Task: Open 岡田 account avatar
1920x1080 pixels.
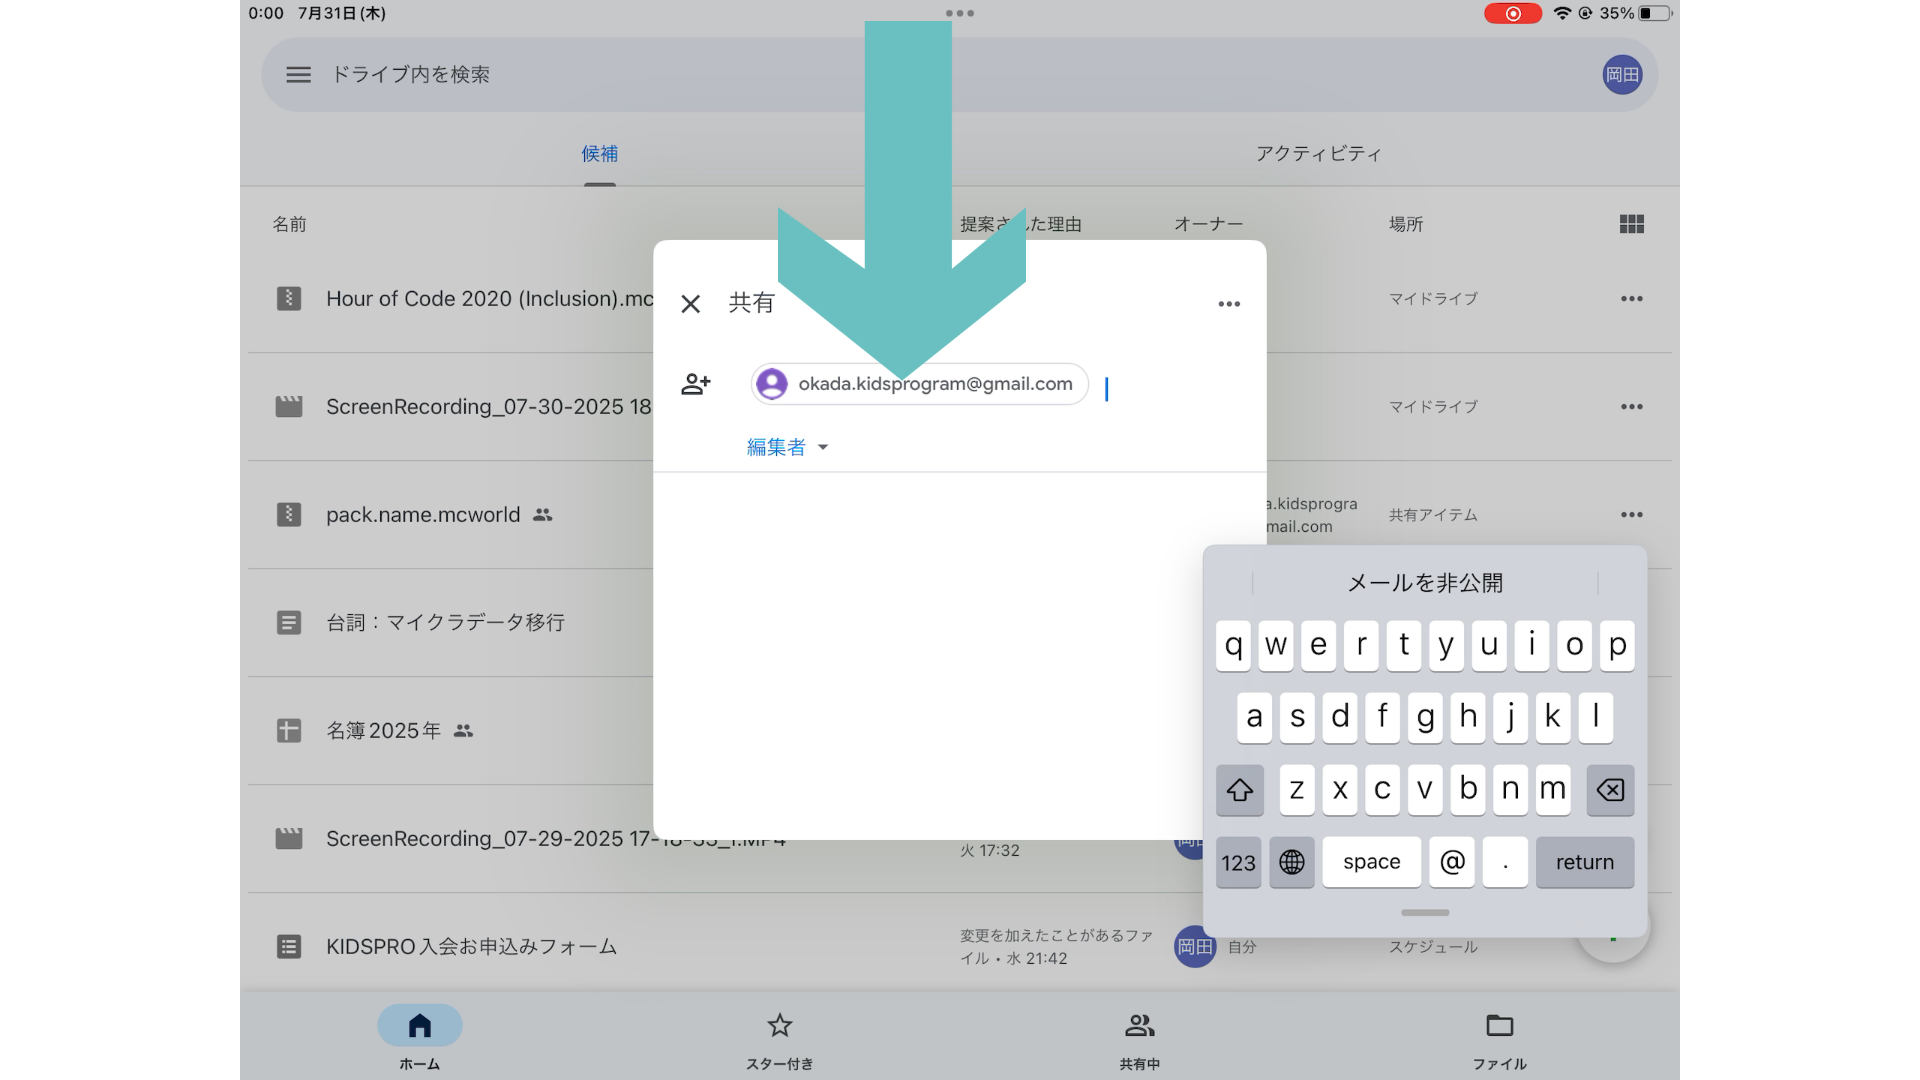Action: [x=1621, y=75]
